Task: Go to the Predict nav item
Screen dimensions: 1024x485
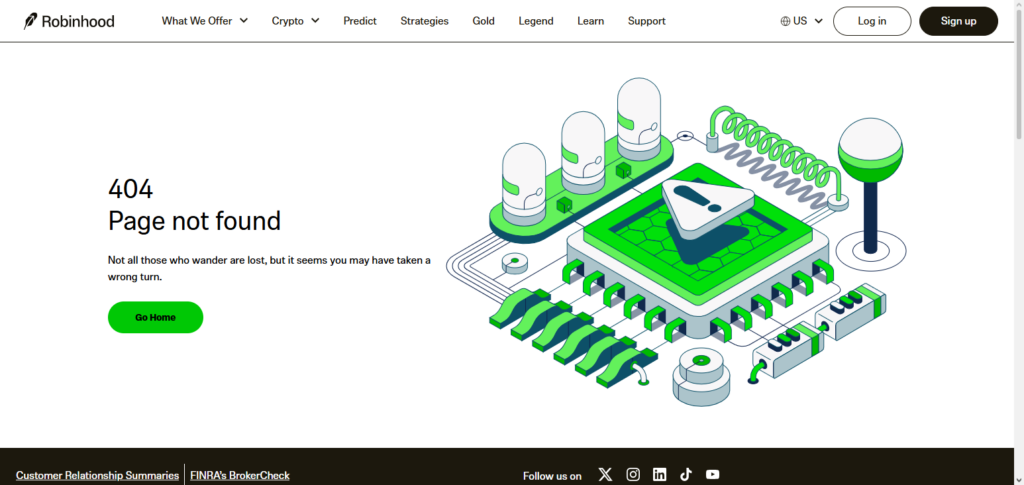Action: click(360, 21)
